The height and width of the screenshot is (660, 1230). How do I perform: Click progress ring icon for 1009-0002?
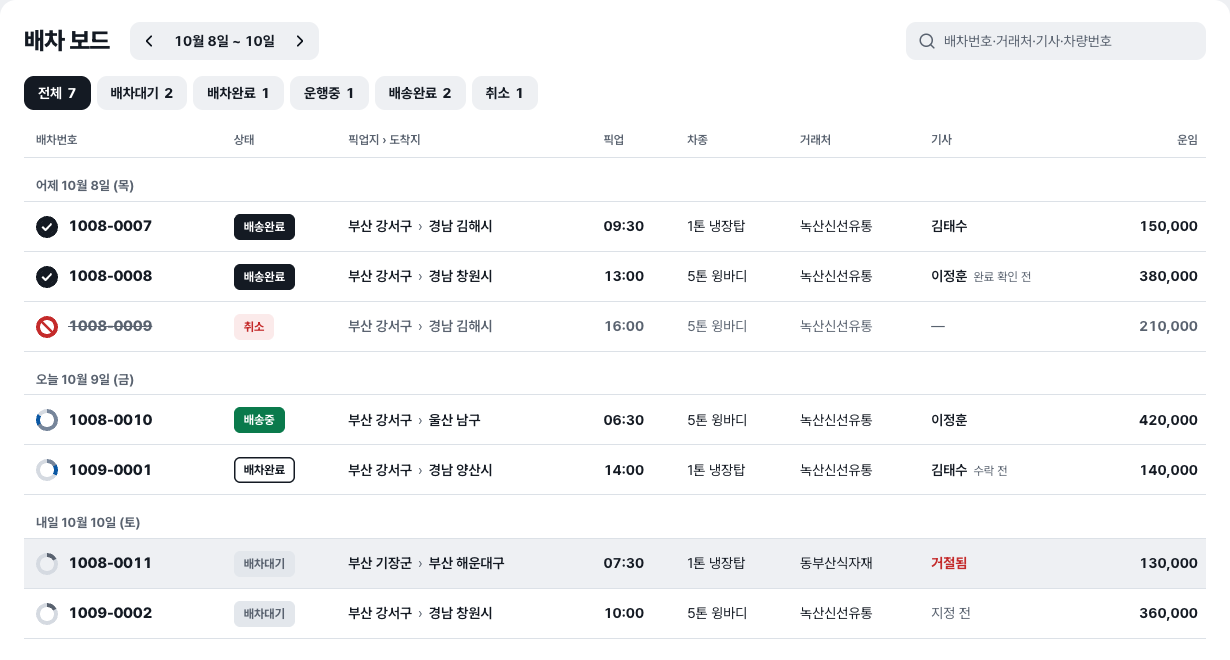point(47,614)
